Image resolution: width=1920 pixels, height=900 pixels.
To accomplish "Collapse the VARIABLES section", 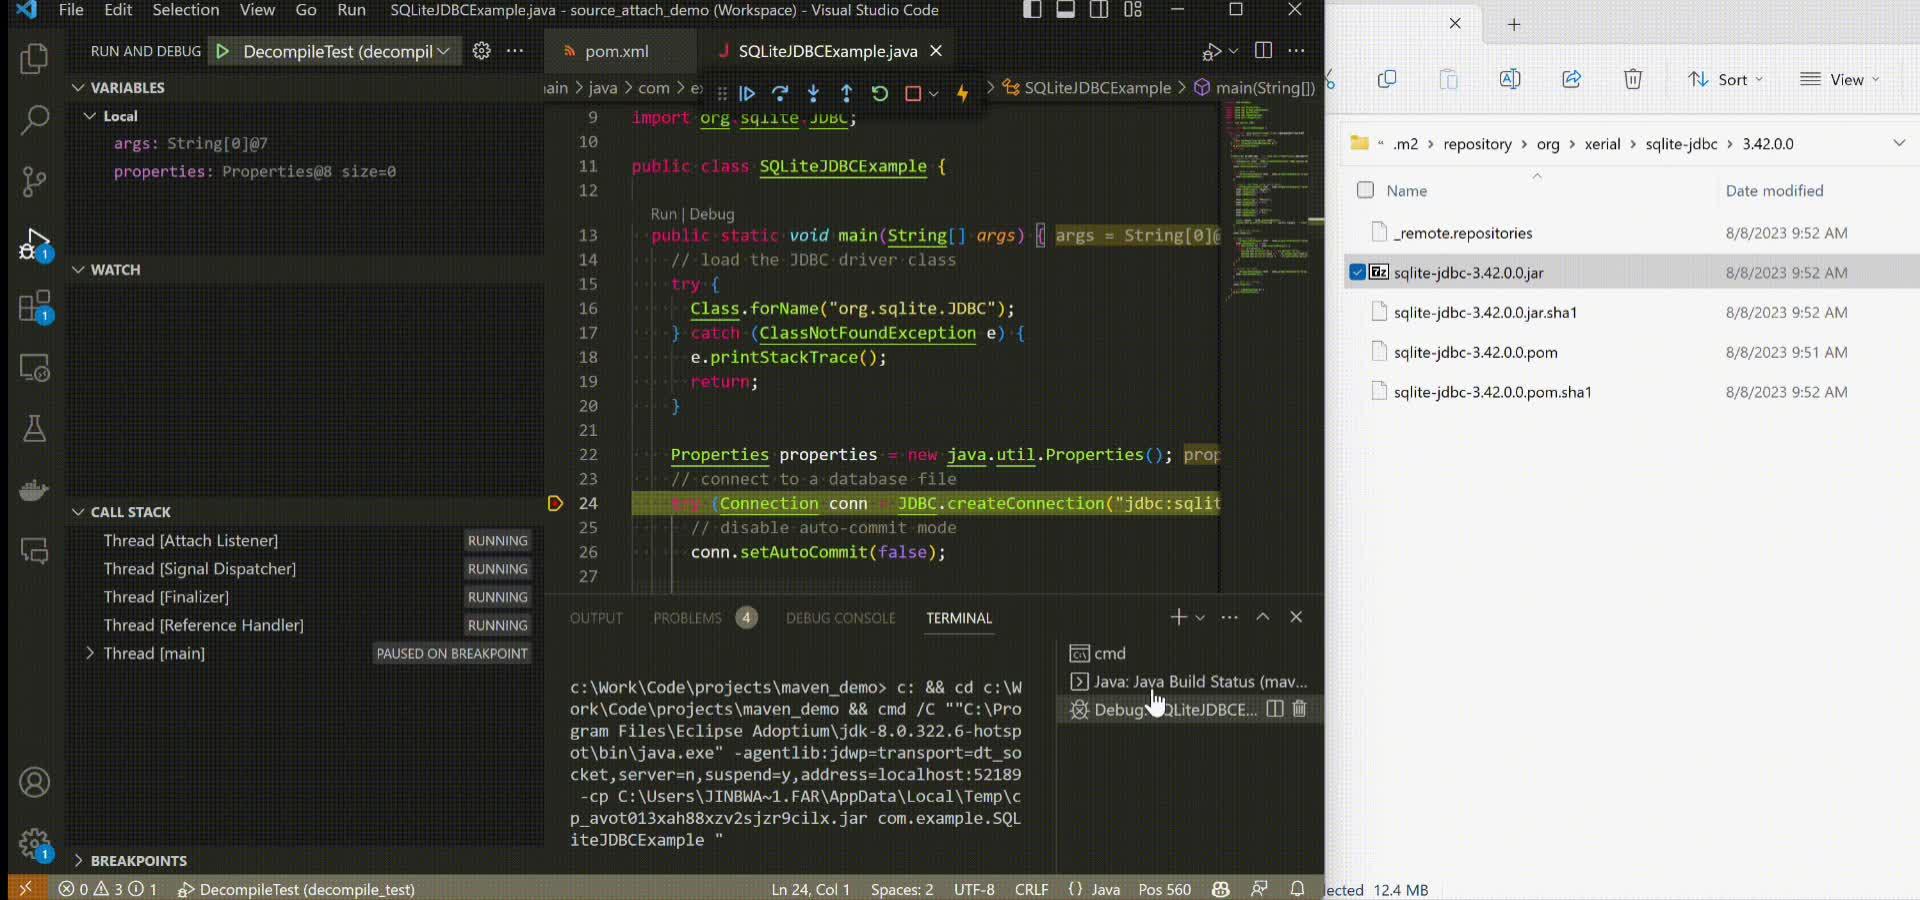I will tap(78, 87).
